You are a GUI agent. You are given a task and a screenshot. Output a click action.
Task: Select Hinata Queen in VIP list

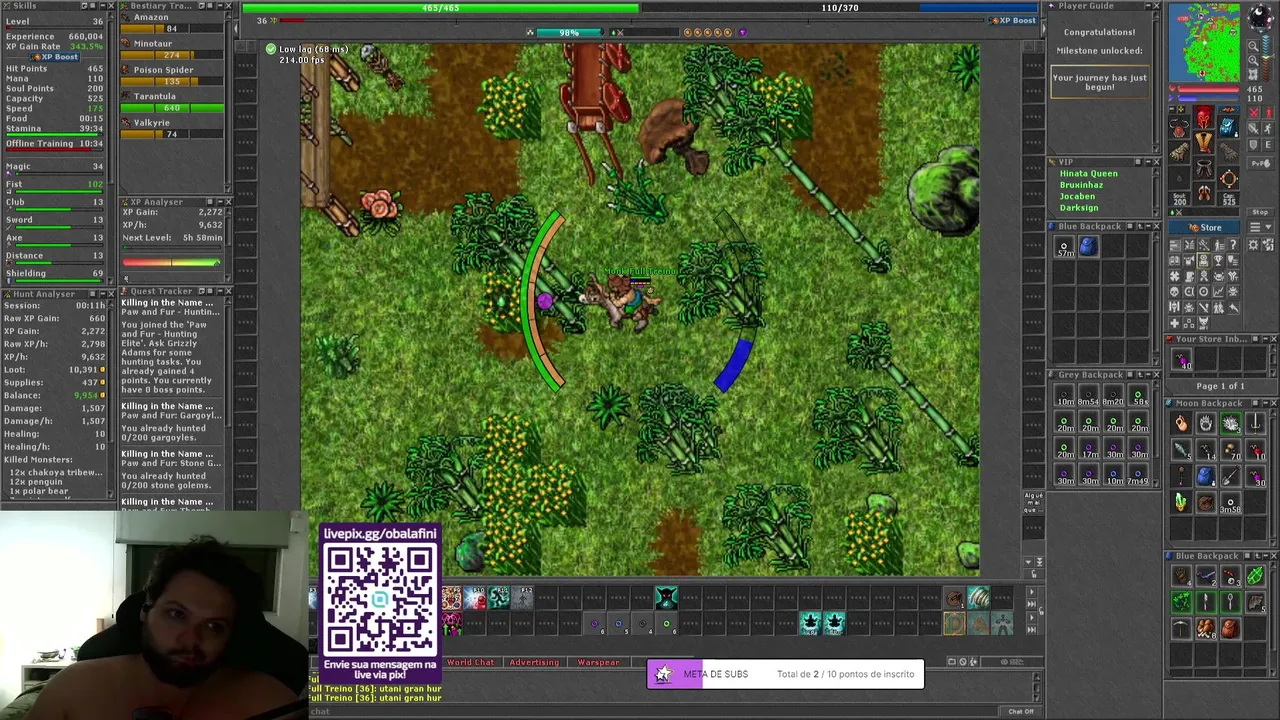[x=1089, y=173]
